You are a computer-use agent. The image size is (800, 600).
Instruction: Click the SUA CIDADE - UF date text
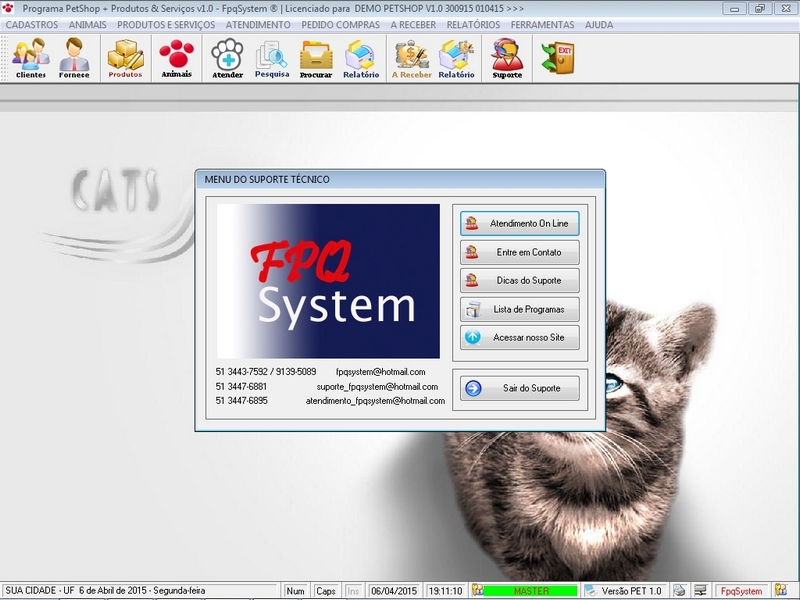105,591
